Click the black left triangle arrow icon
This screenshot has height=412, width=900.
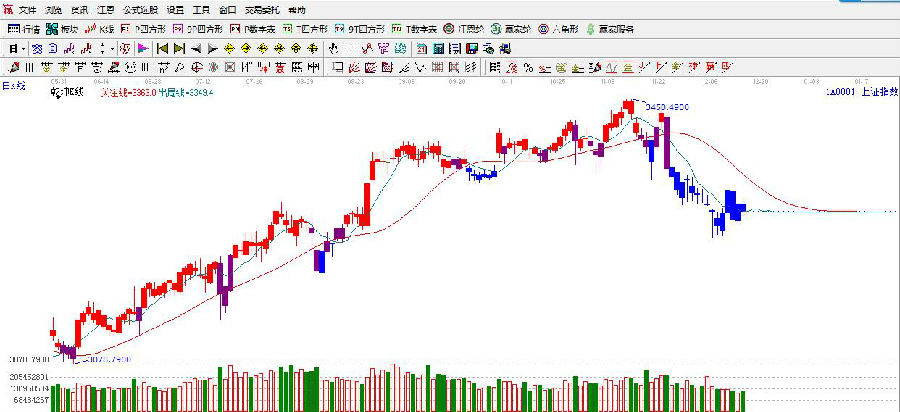pos(196,48)
